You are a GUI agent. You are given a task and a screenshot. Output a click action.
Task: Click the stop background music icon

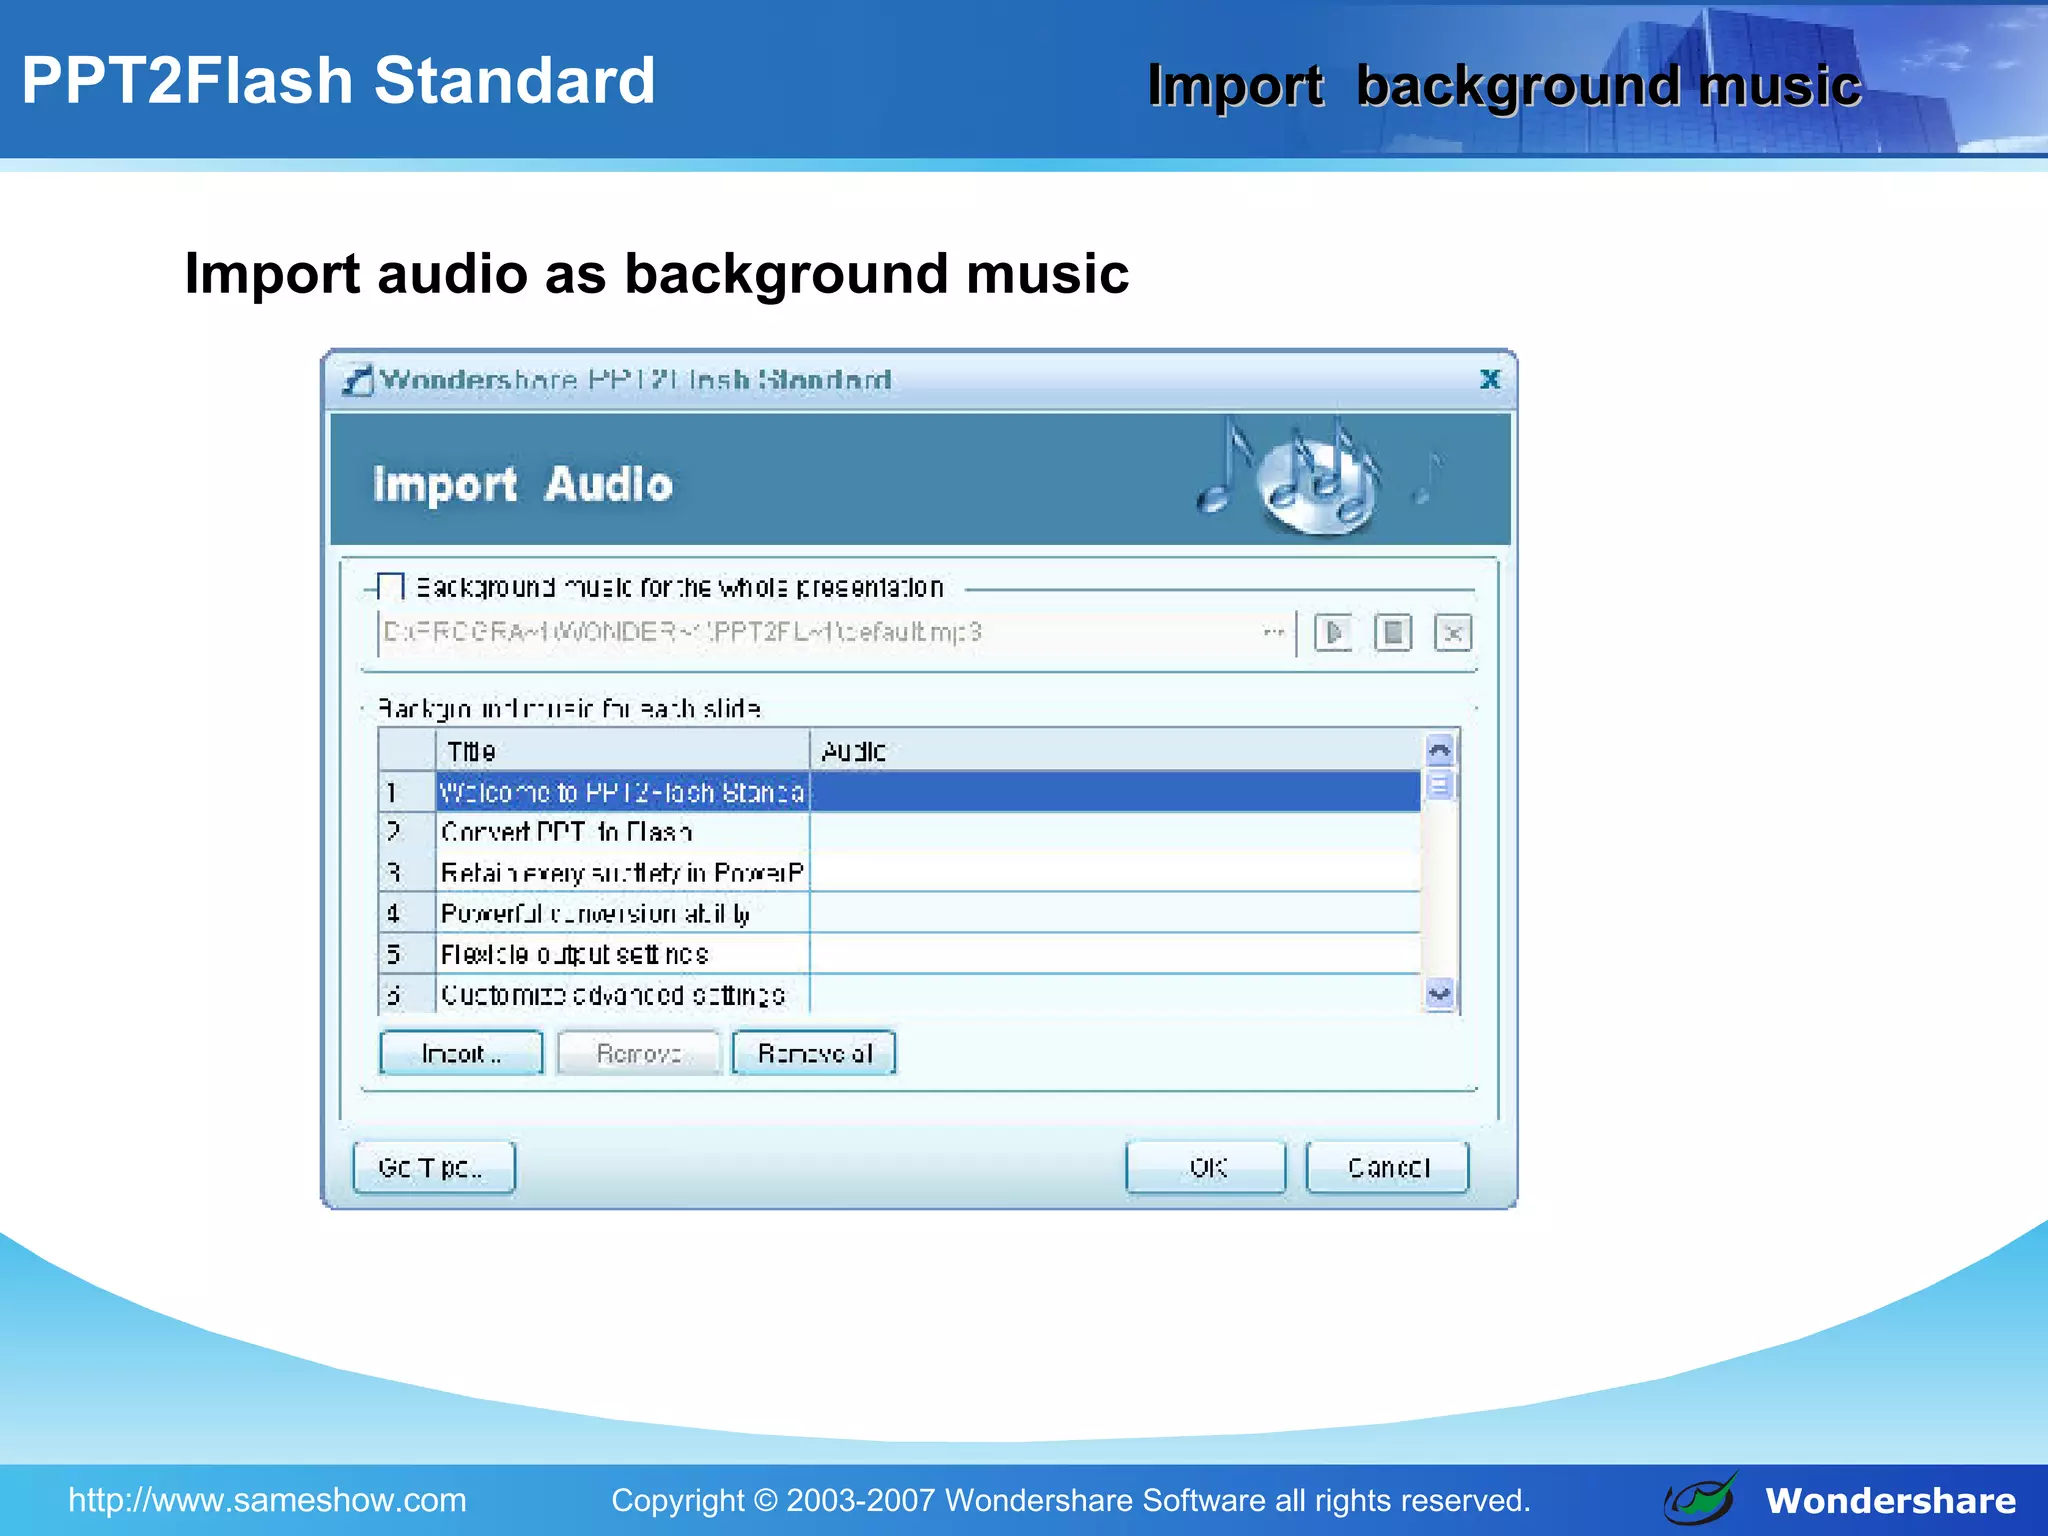pyautogui.click(x=1393, y=633)
